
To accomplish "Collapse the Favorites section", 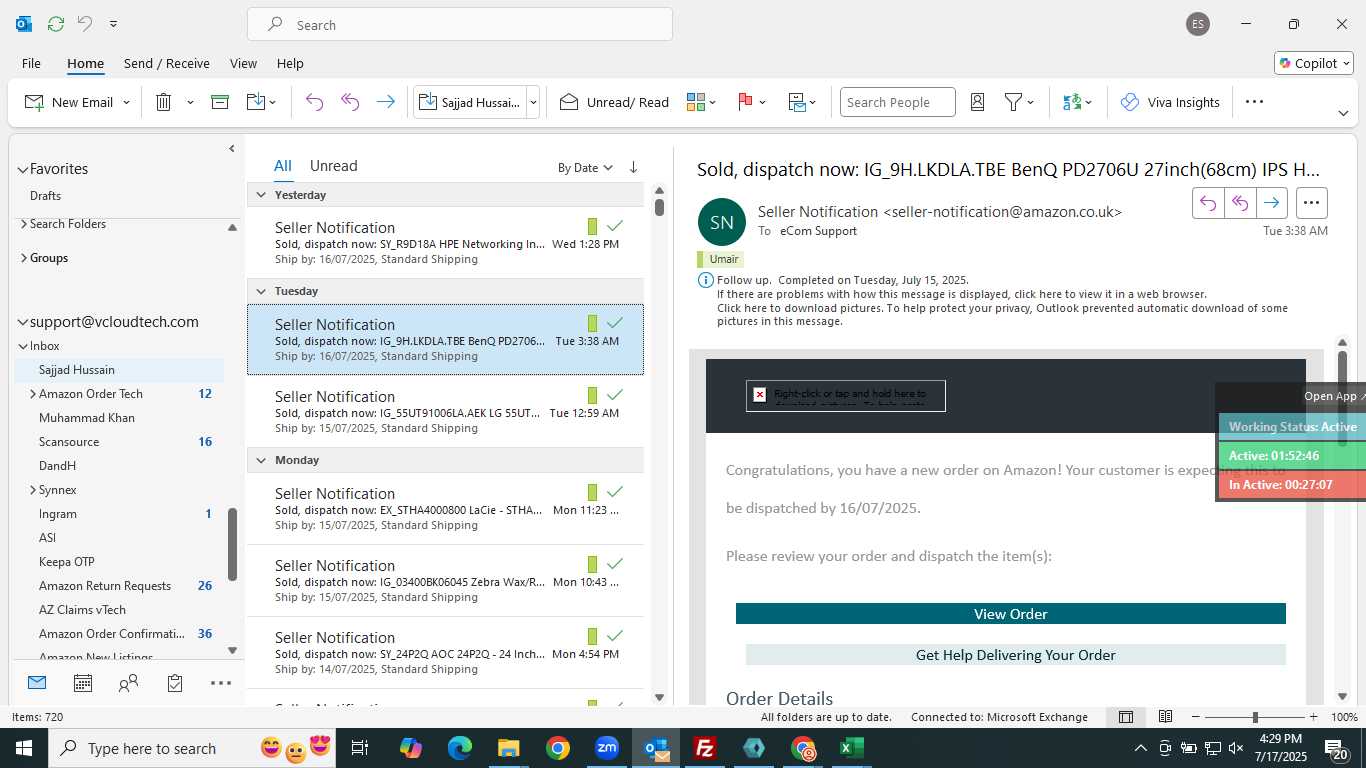I will [x=23, y=170].
